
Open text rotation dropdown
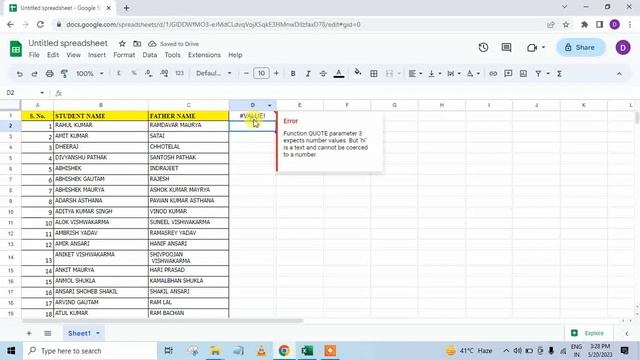click(473, 73)
